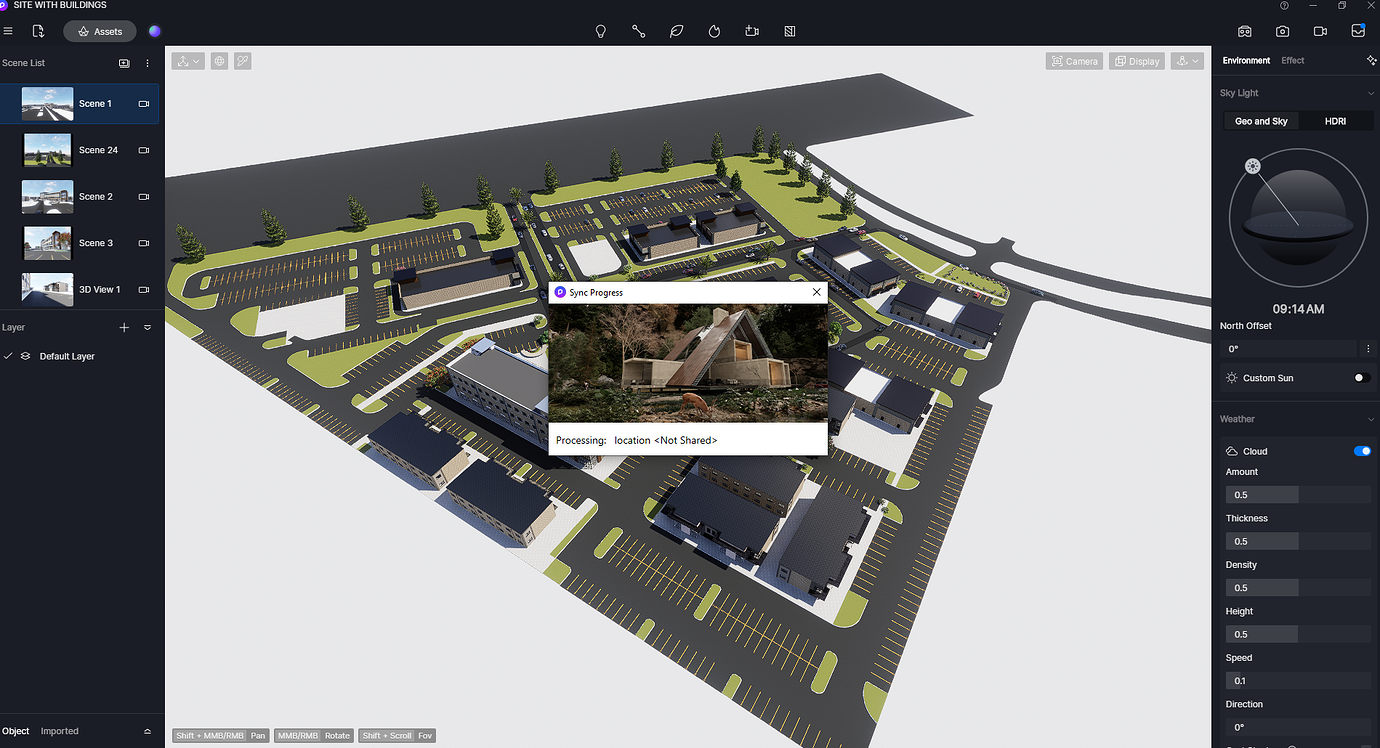Open the vegetation painting tool
This screenshot has width=1380, height=748.
pyautogui.click(x=676, y=31)
